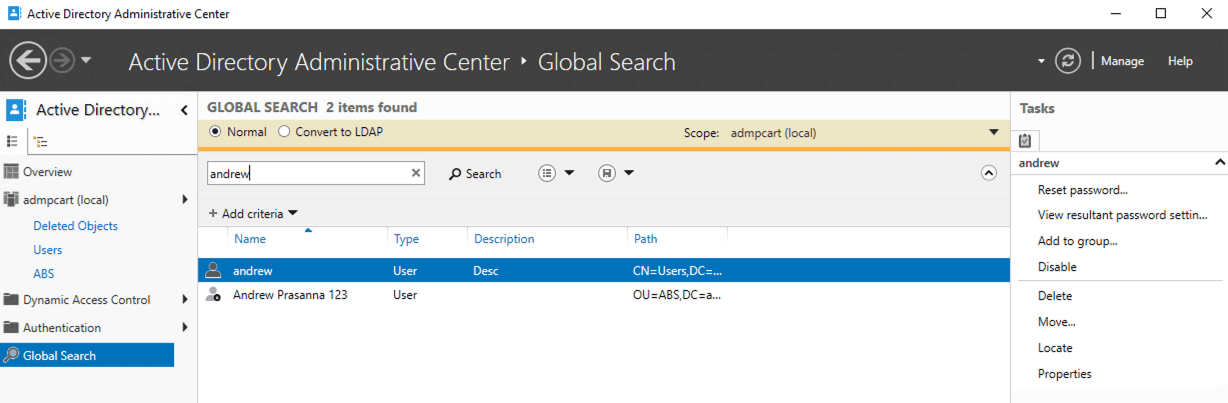The height and width of the screenshot is (403, 1228).
Task: Expand Dynamic Access Control arrow
Action: [185, 299]
